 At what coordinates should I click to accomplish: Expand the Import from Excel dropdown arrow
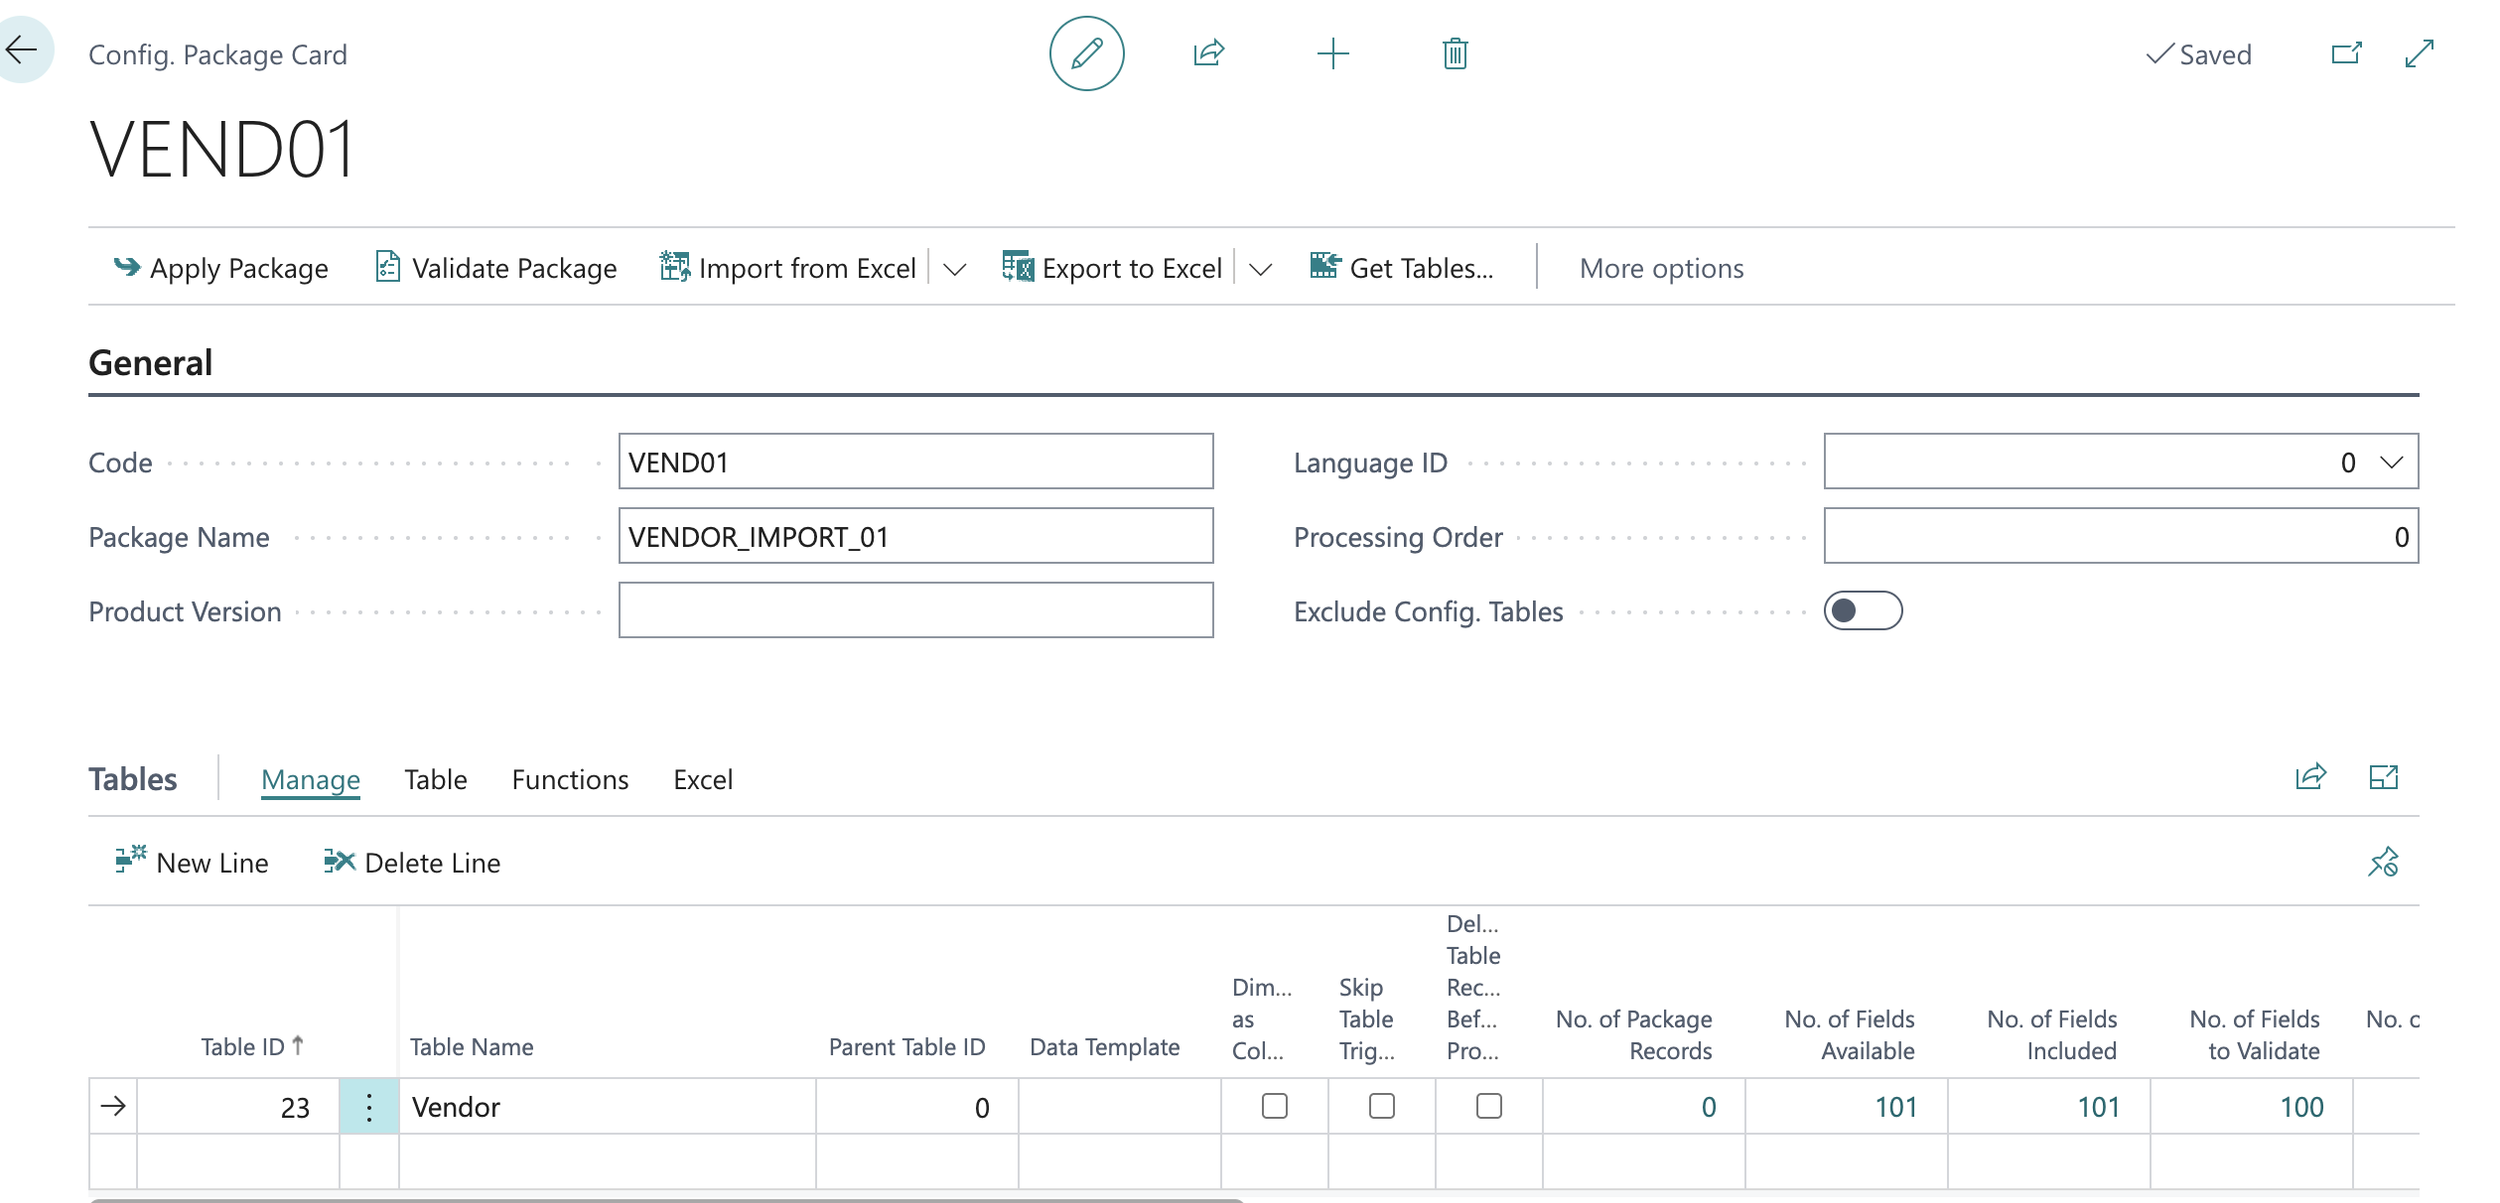coord(954,268)
